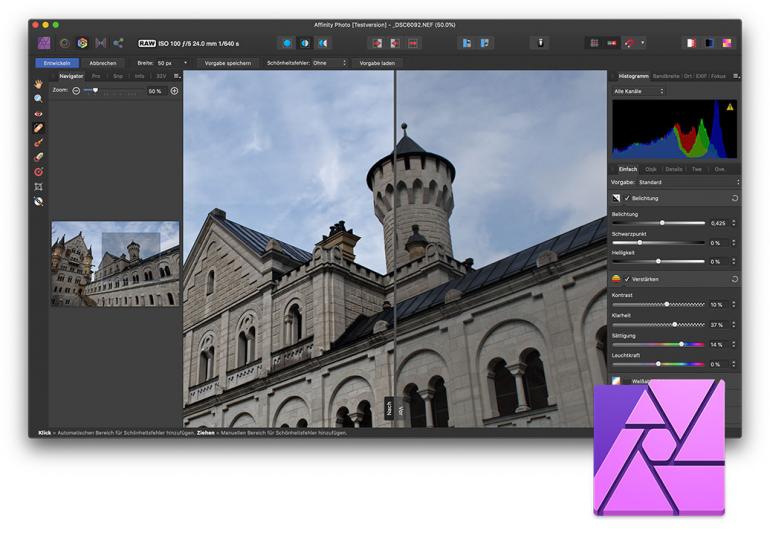The image size is (770, 535).
Task: Reset the Verstärken section
Action: coord(735,279)
